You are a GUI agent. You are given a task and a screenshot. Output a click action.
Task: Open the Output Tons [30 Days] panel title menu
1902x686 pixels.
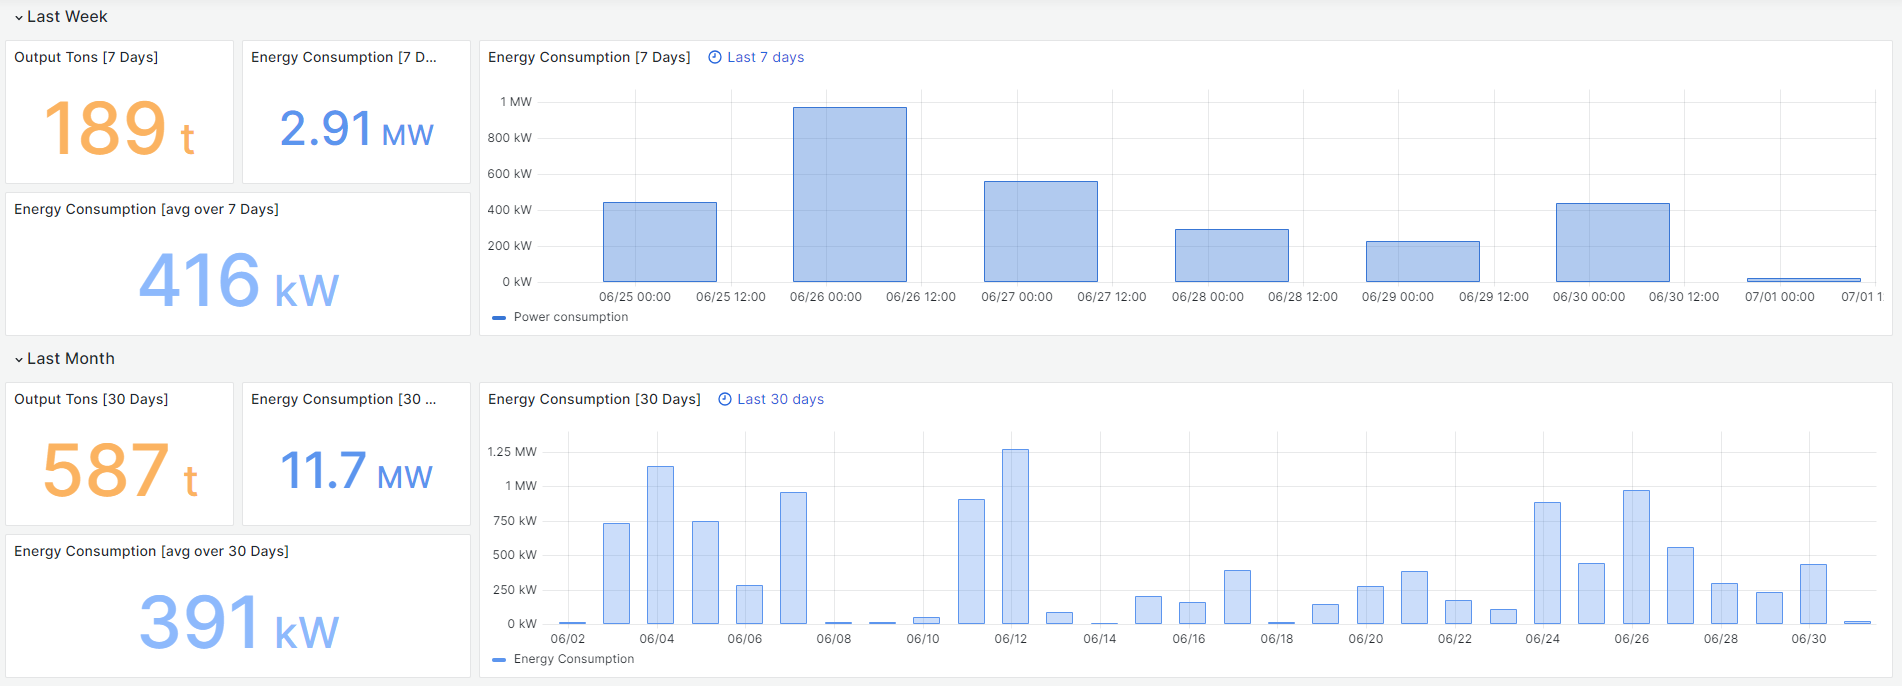(91, 400)
